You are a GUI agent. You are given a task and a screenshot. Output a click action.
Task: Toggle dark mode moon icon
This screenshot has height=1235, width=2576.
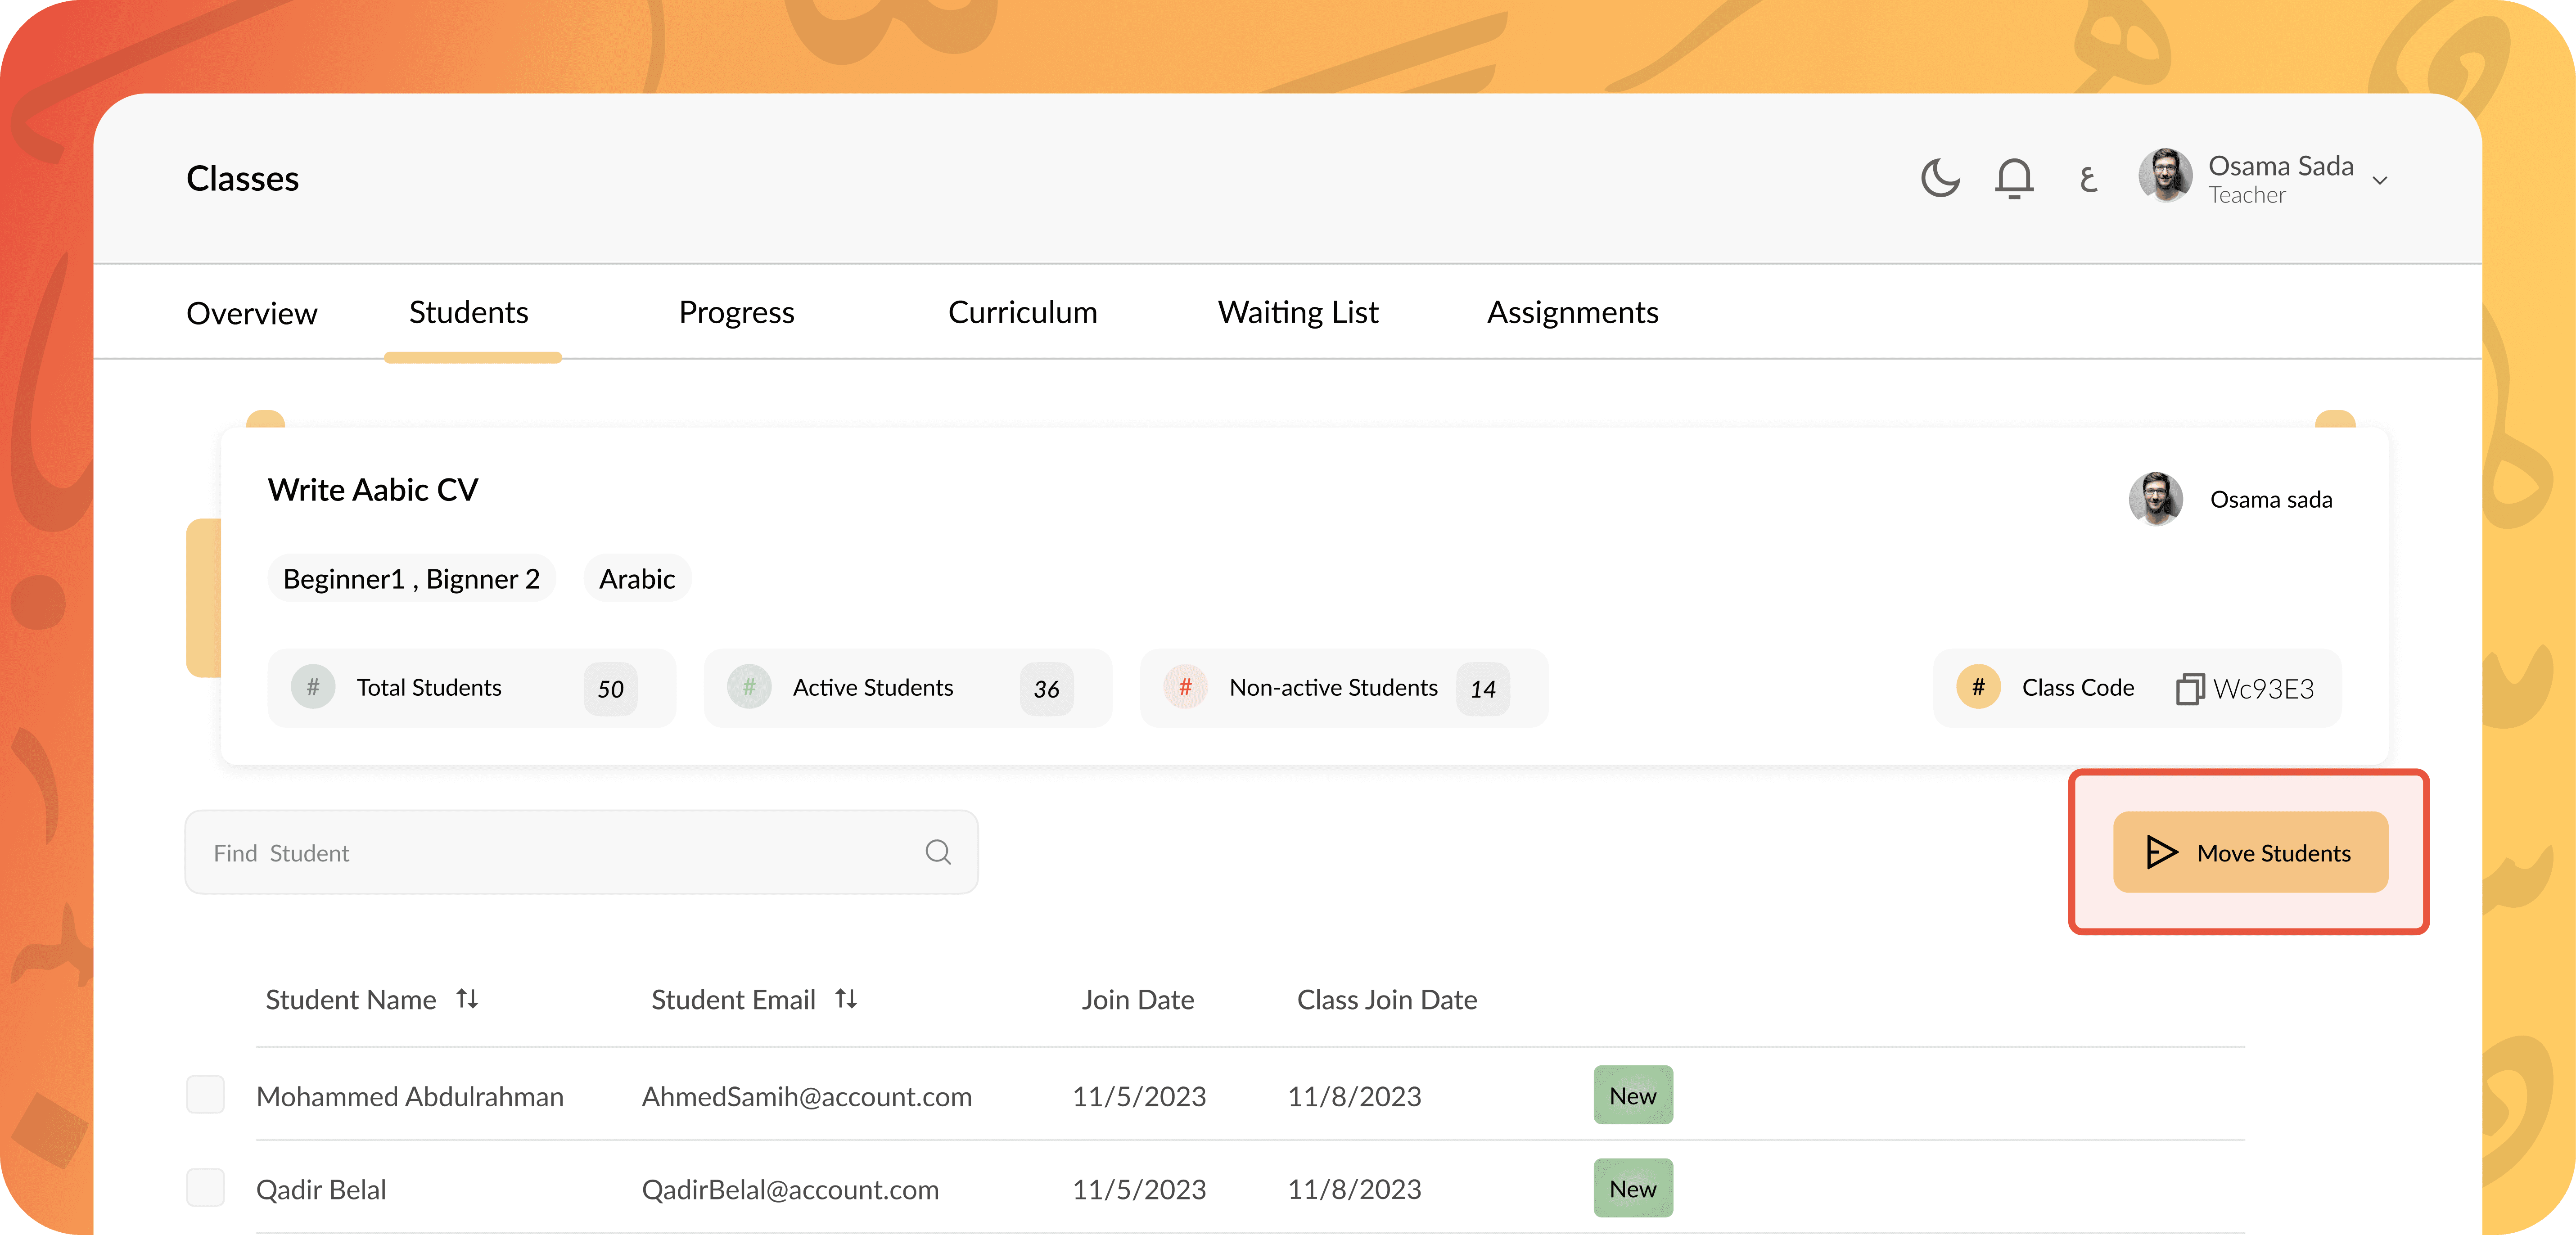coord(1940,179)
